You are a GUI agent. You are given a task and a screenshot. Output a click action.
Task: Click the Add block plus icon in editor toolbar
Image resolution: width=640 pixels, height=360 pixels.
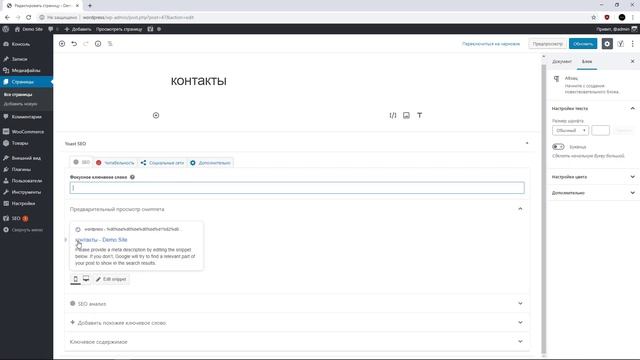tap(62, 44)
